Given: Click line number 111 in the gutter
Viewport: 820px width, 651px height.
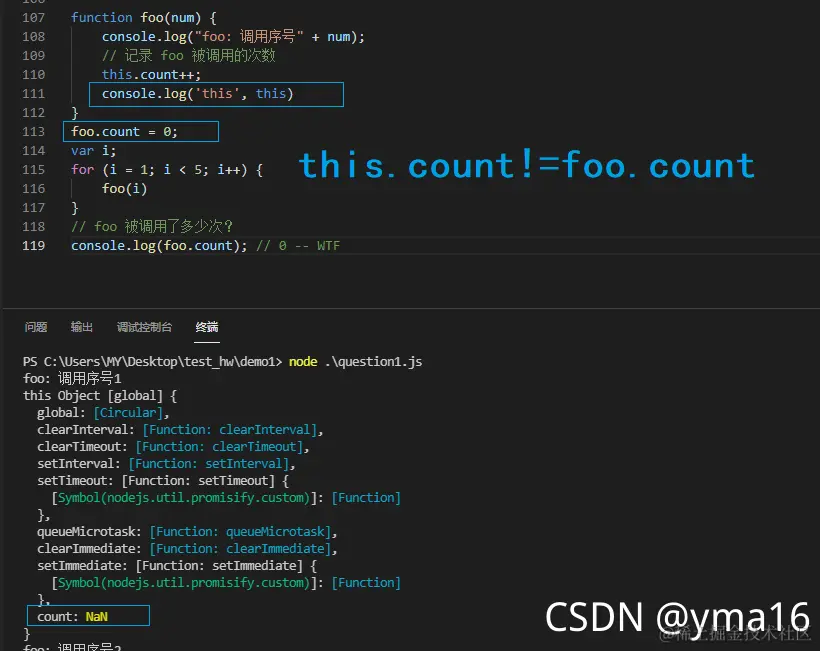Looking at the screenshot, I should pos(33,94).
